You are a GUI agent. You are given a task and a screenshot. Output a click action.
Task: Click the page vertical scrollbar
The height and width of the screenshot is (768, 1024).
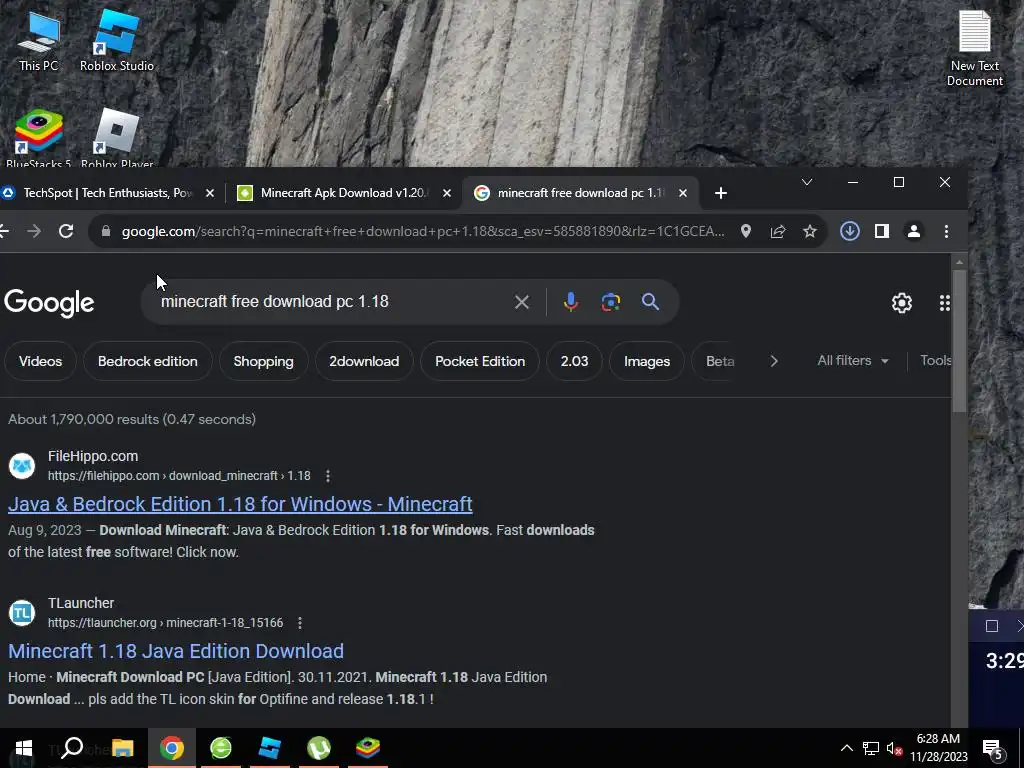pos(959,341)
